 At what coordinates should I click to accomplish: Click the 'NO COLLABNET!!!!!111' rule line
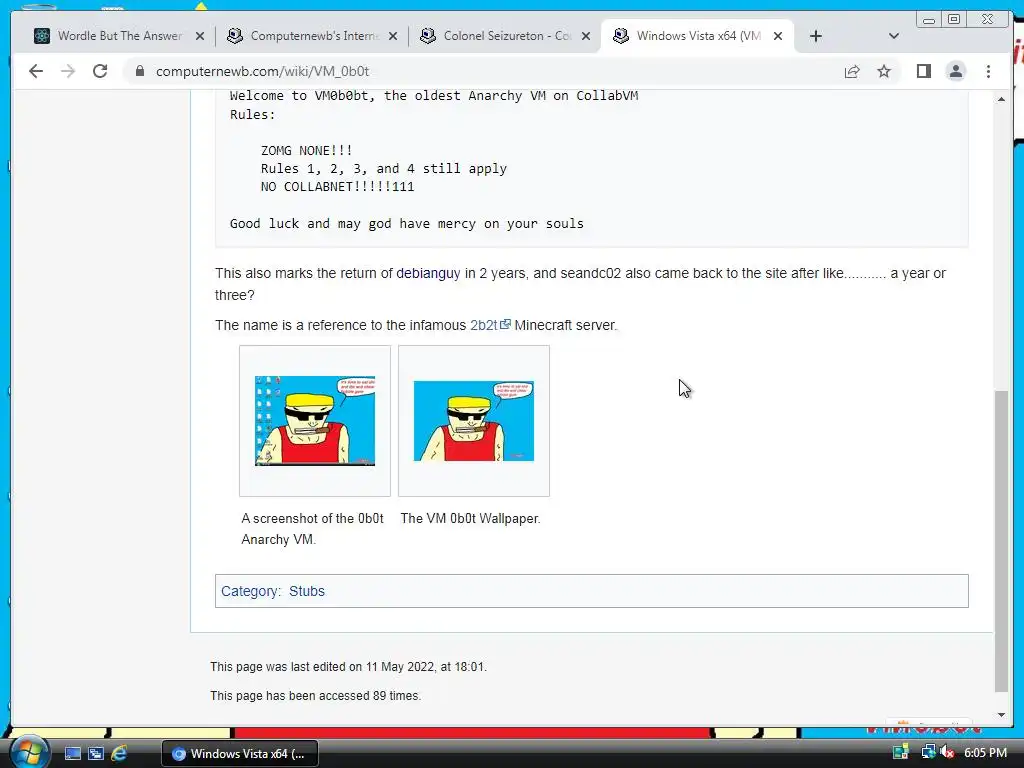click(x=337, y=187)
